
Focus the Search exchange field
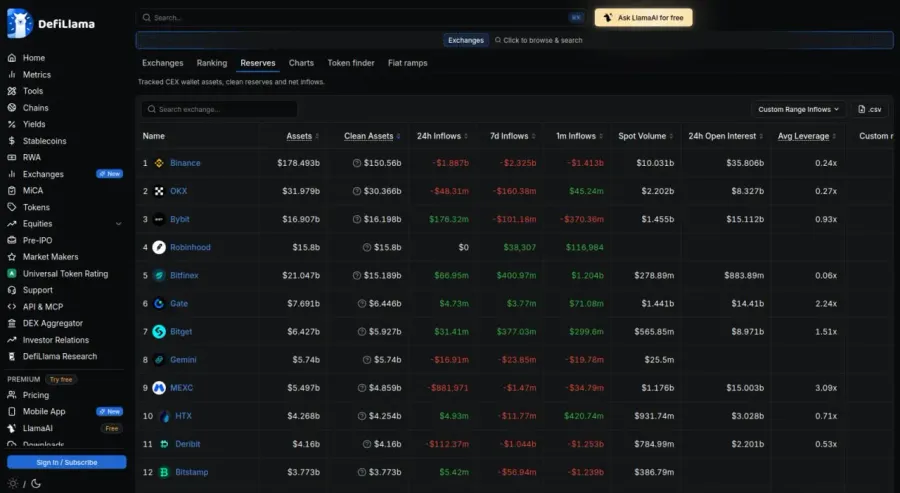coord(219,109)
